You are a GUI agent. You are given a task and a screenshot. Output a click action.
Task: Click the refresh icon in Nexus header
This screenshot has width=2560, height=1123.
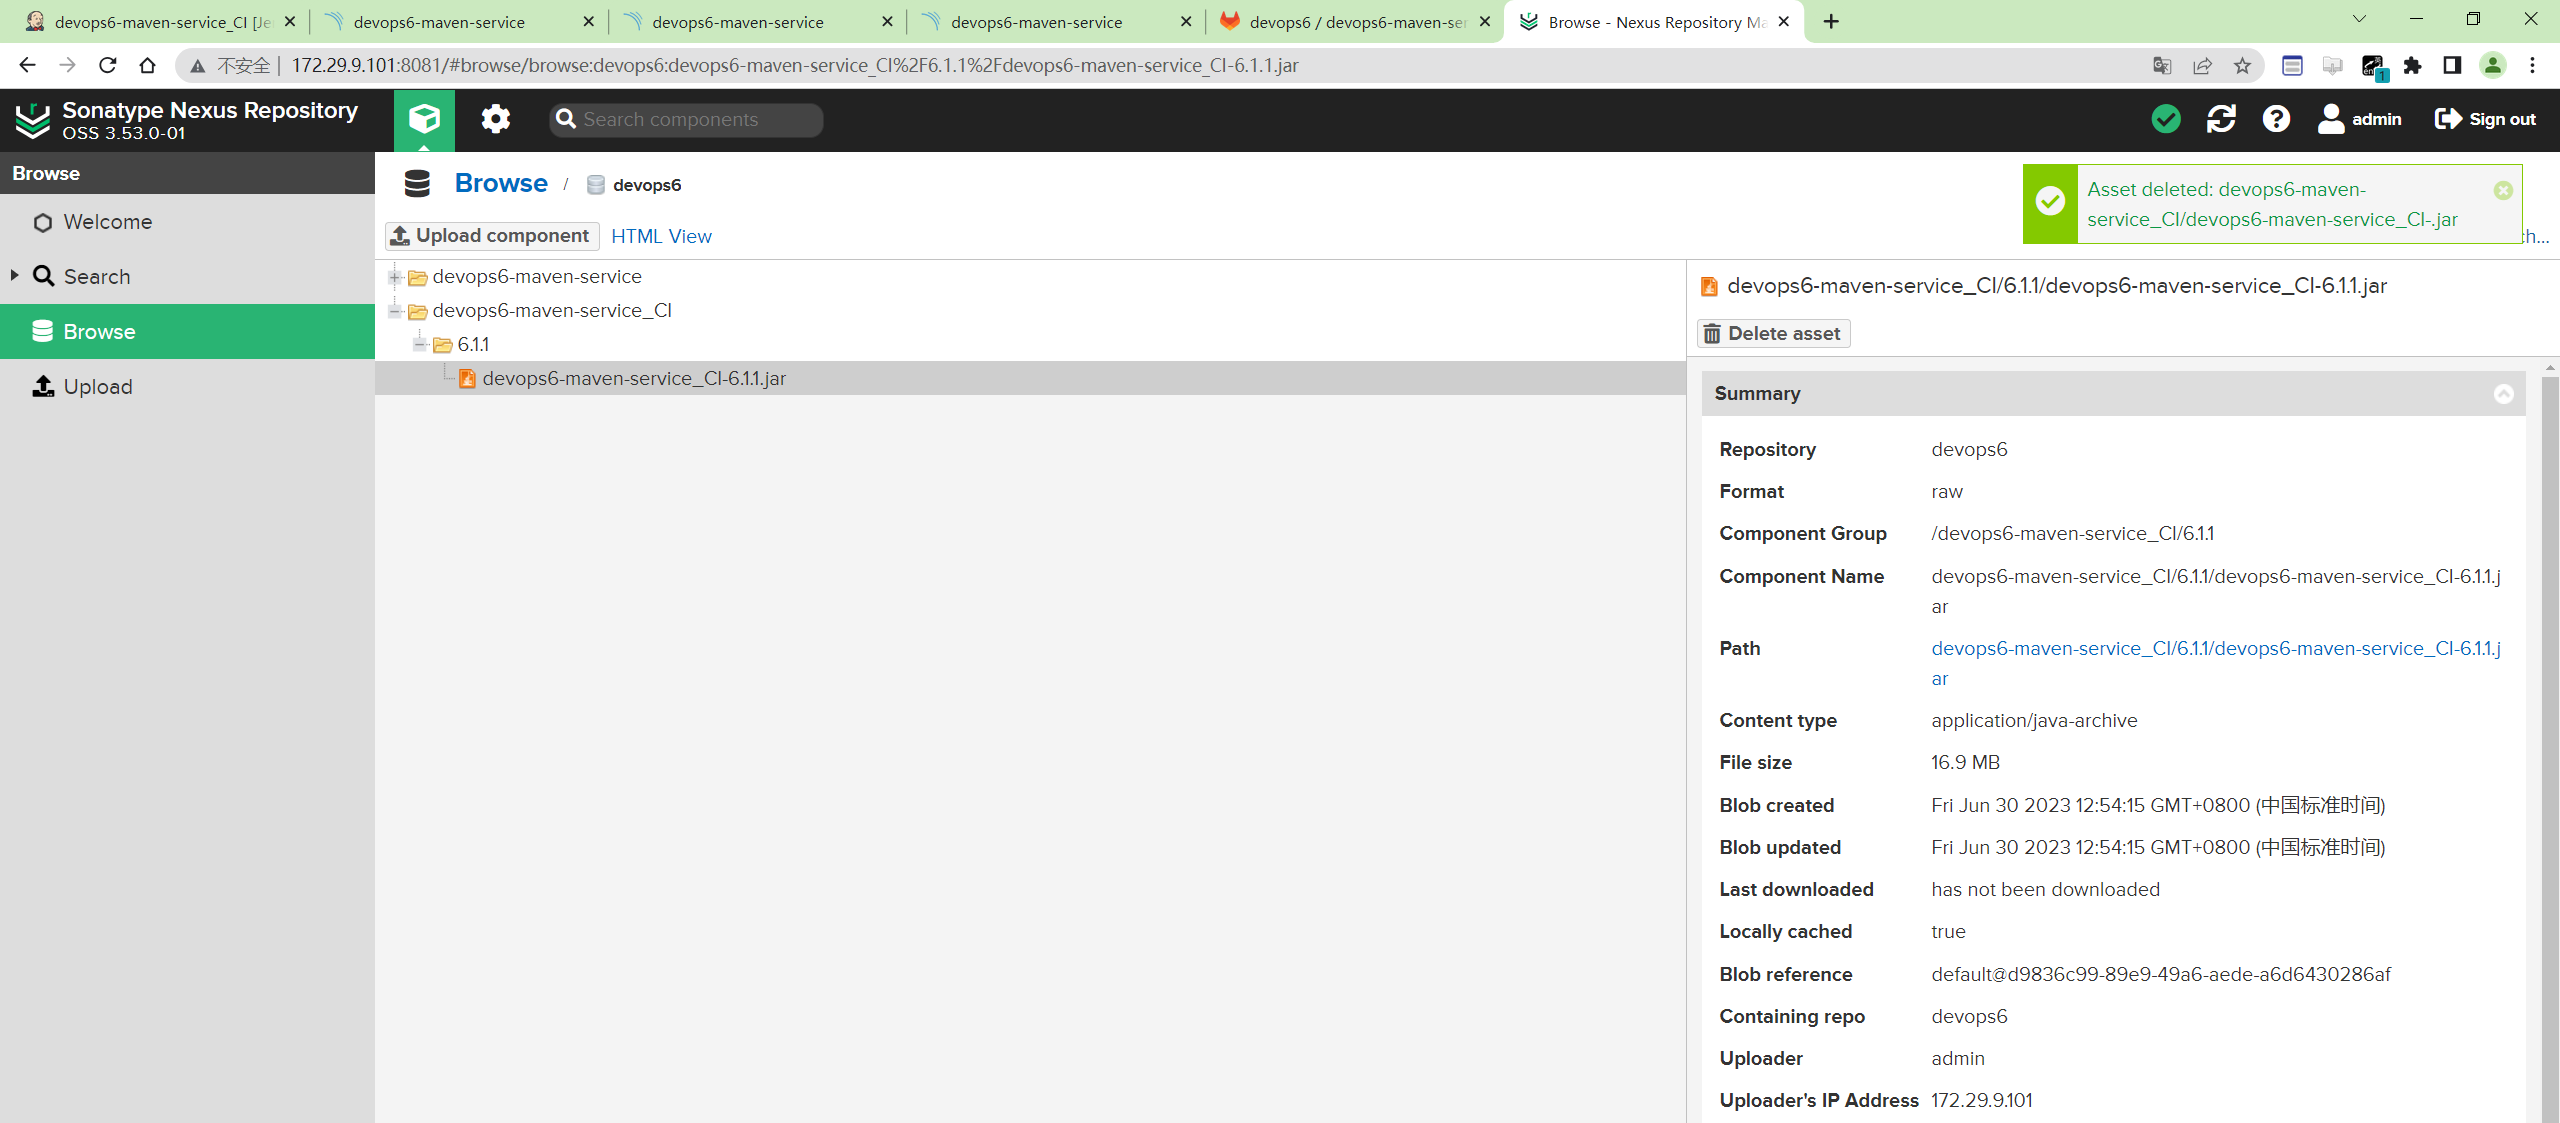(2221, 119)
